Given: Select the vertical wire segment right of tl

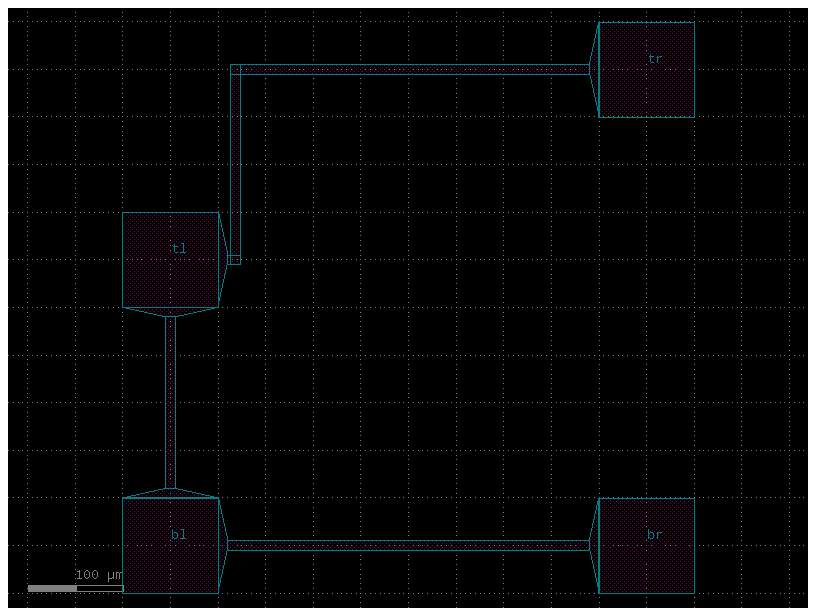Looking at the screenshot, I should pos(235,160).
